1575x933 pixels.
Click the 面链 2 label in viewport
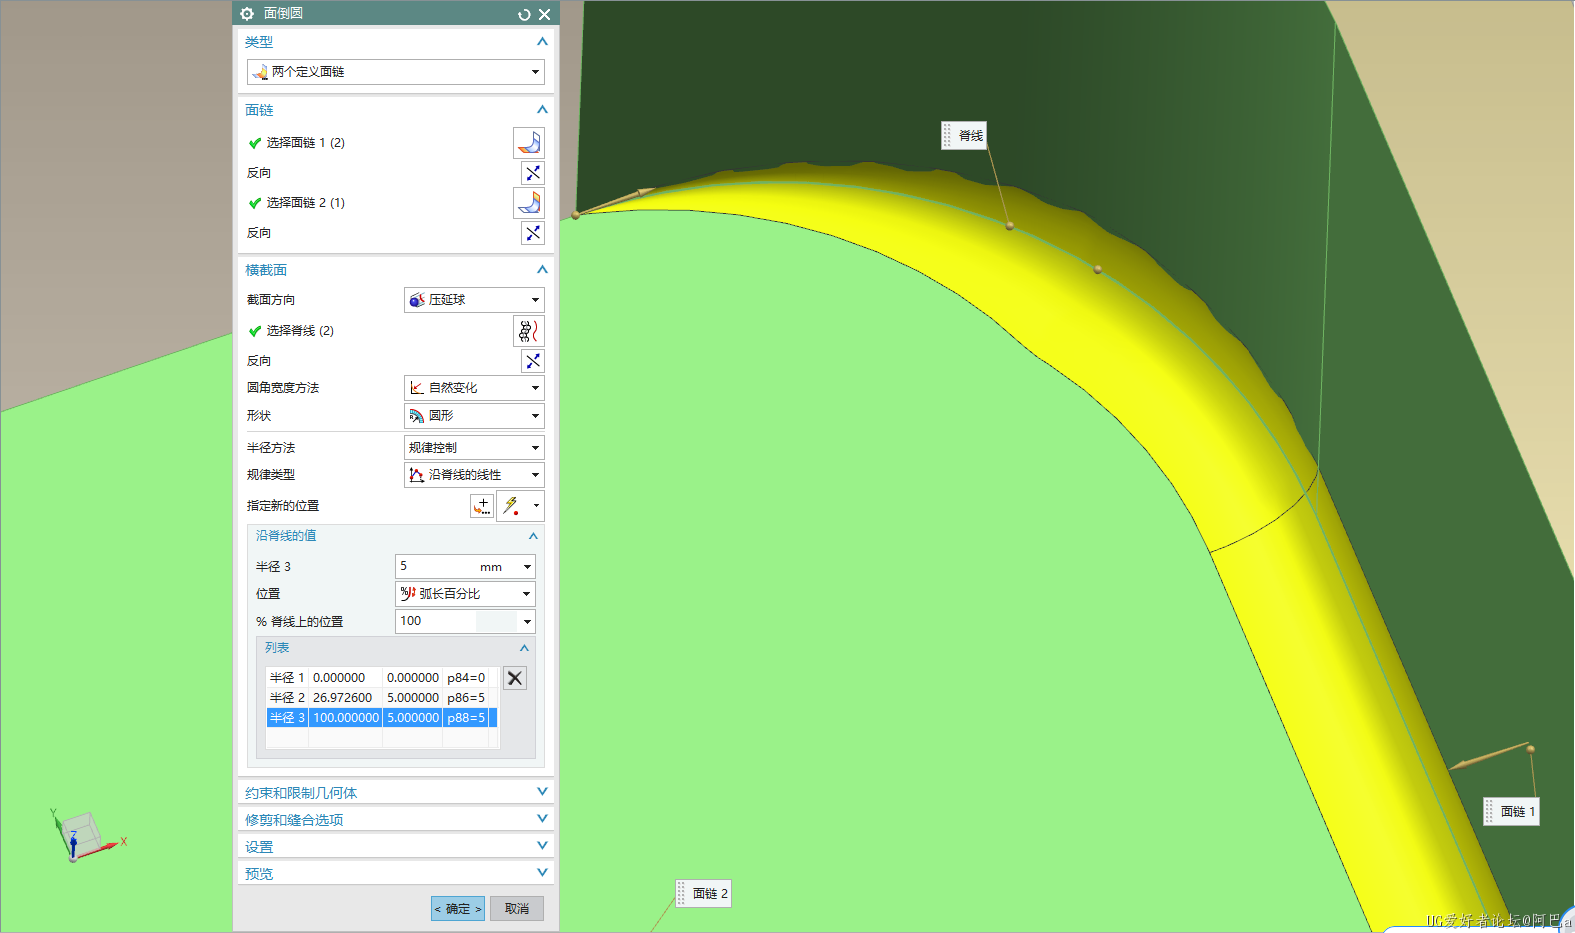(704, 893)
